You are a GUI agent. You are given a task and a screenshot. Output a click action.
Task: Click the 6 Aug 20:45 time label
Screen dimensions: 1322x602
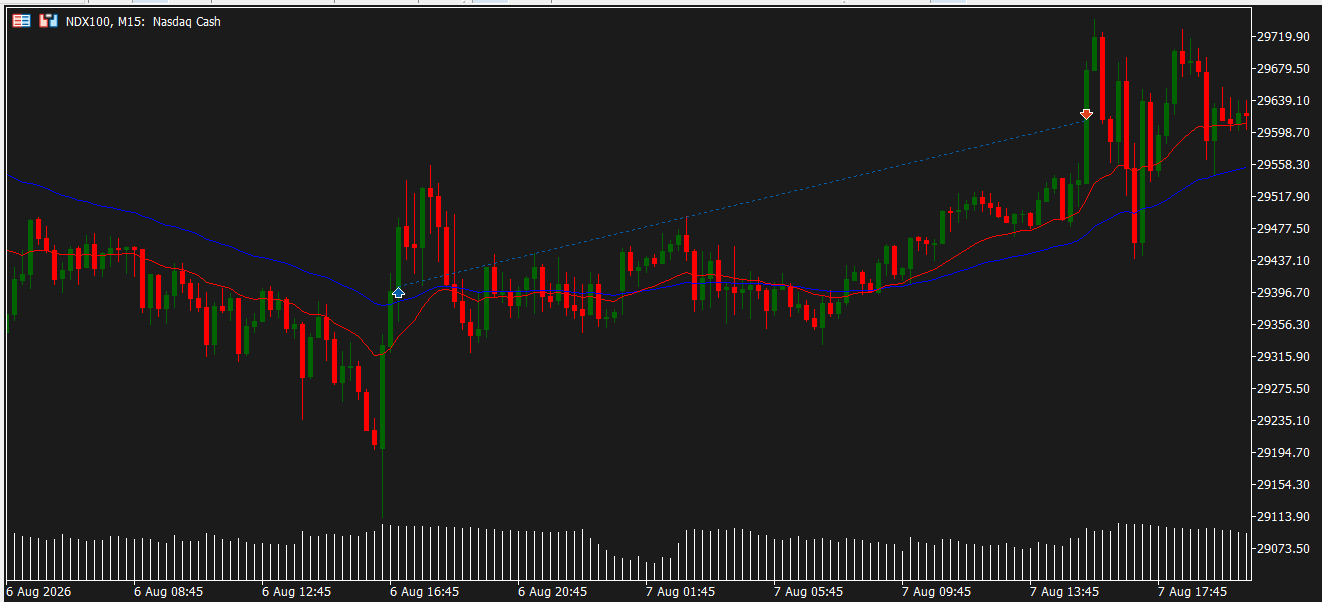tap(552, 592)
